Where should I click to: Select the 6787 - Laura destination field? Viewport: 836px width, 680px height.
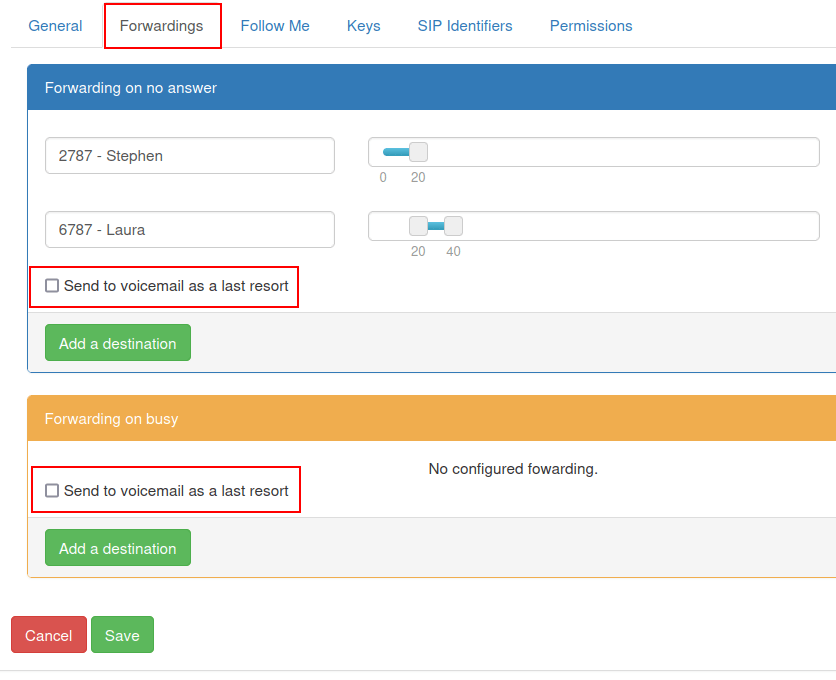coord(189,229)
